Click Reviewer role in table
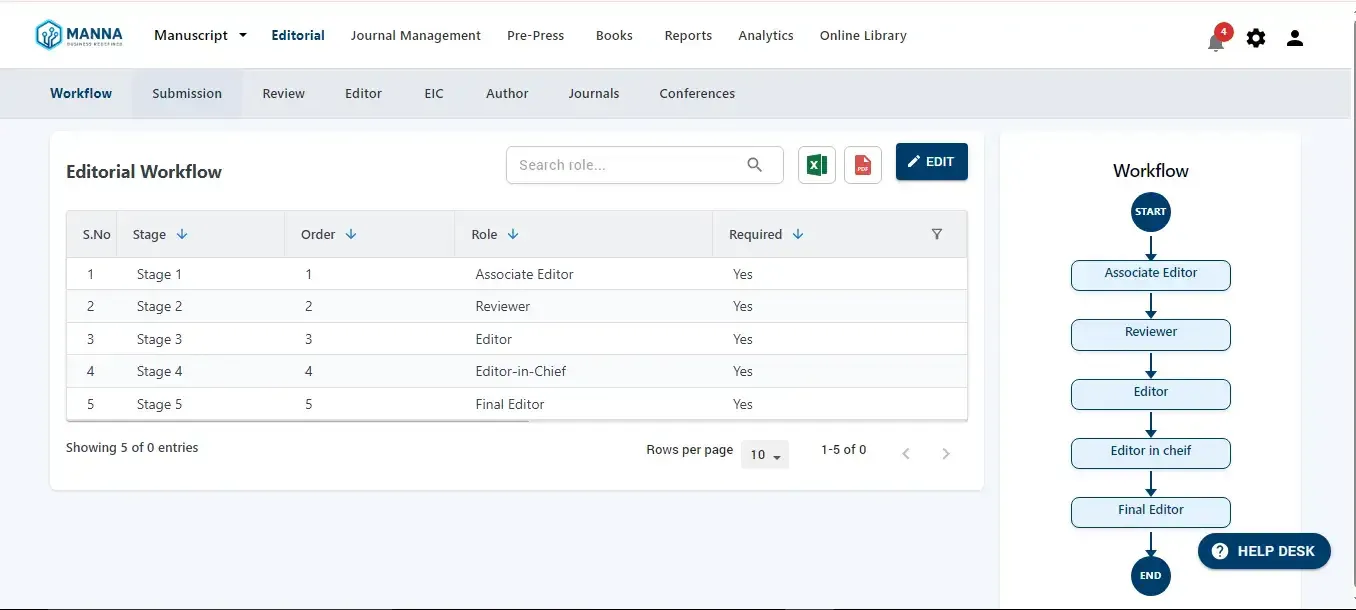Image resolution: width=1356 pixels, height=610 pixels. tap(503, 306)
